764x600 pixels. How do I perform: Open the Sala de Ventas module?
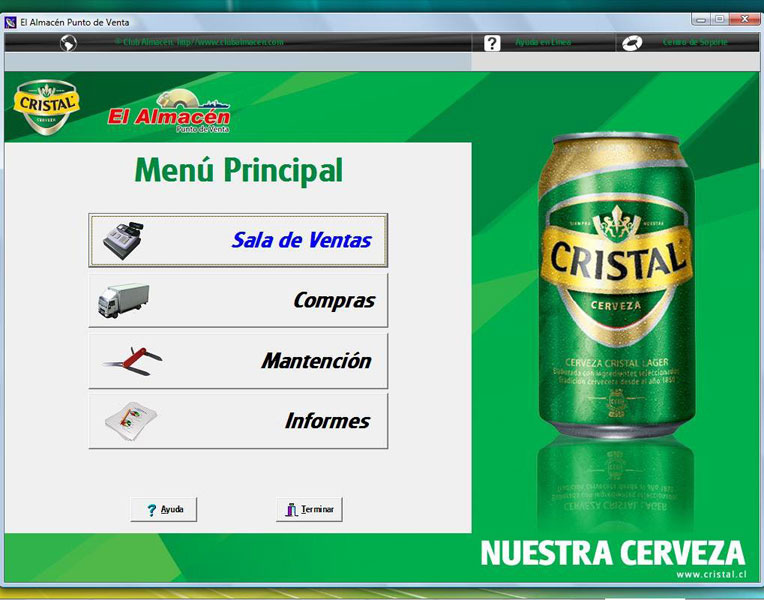tap(238, 240)
